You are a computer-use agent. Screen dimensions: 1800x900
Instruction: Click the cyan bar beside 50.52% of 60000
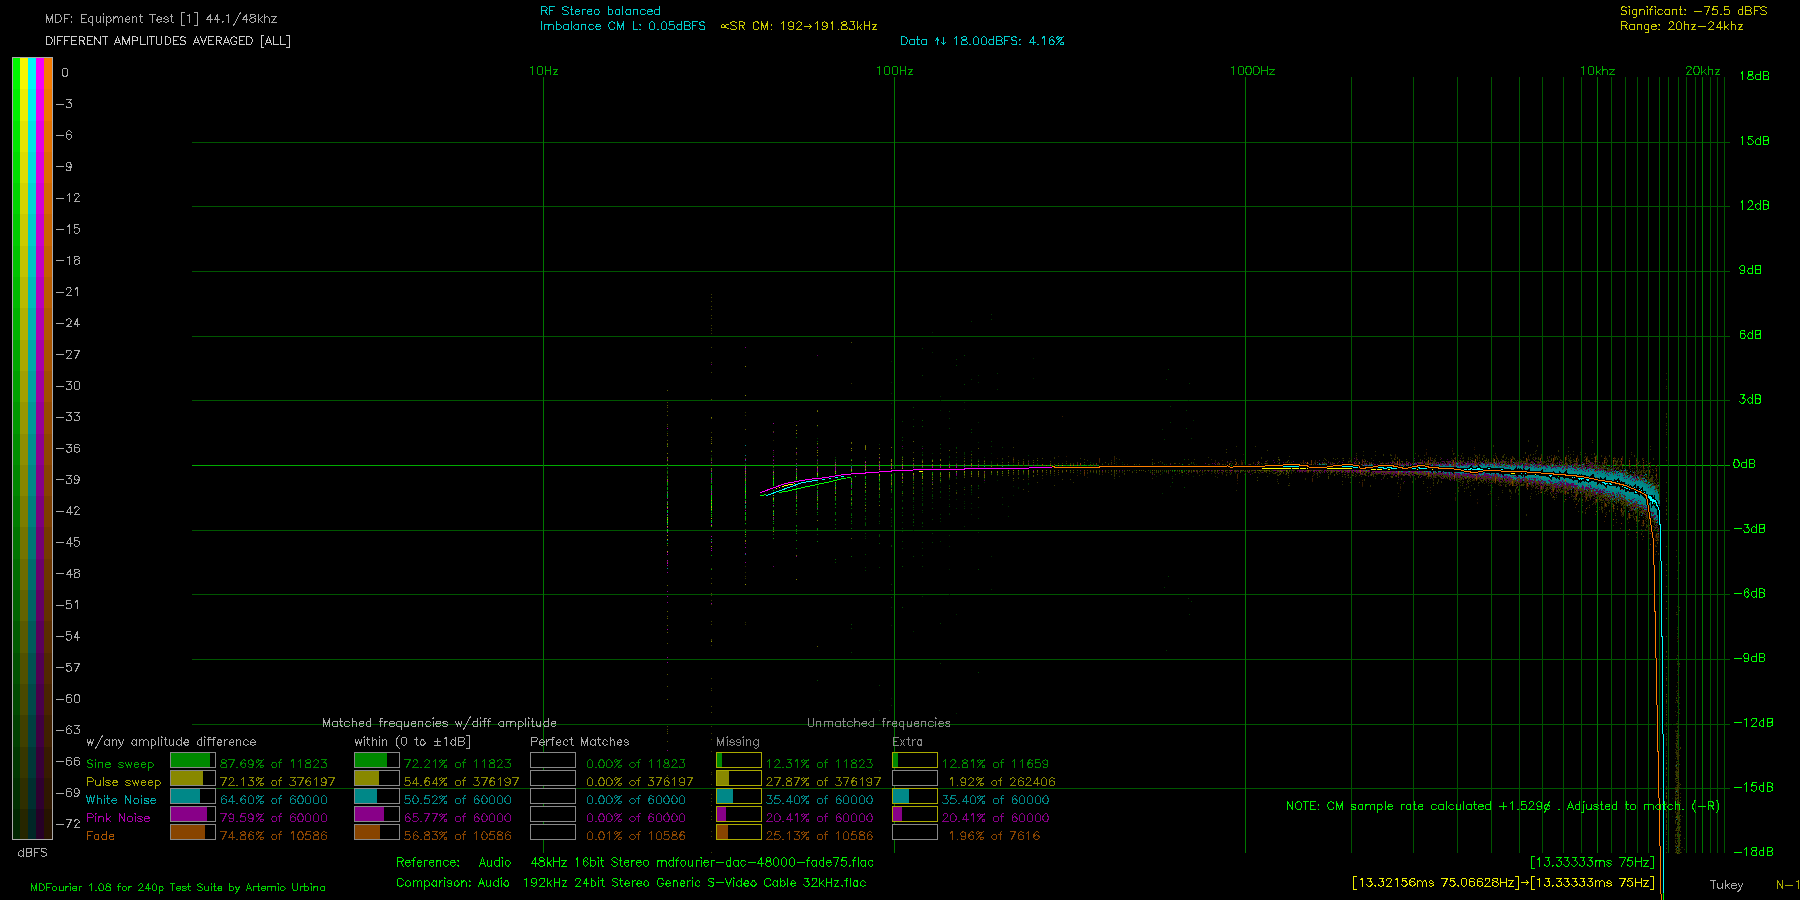376,797
